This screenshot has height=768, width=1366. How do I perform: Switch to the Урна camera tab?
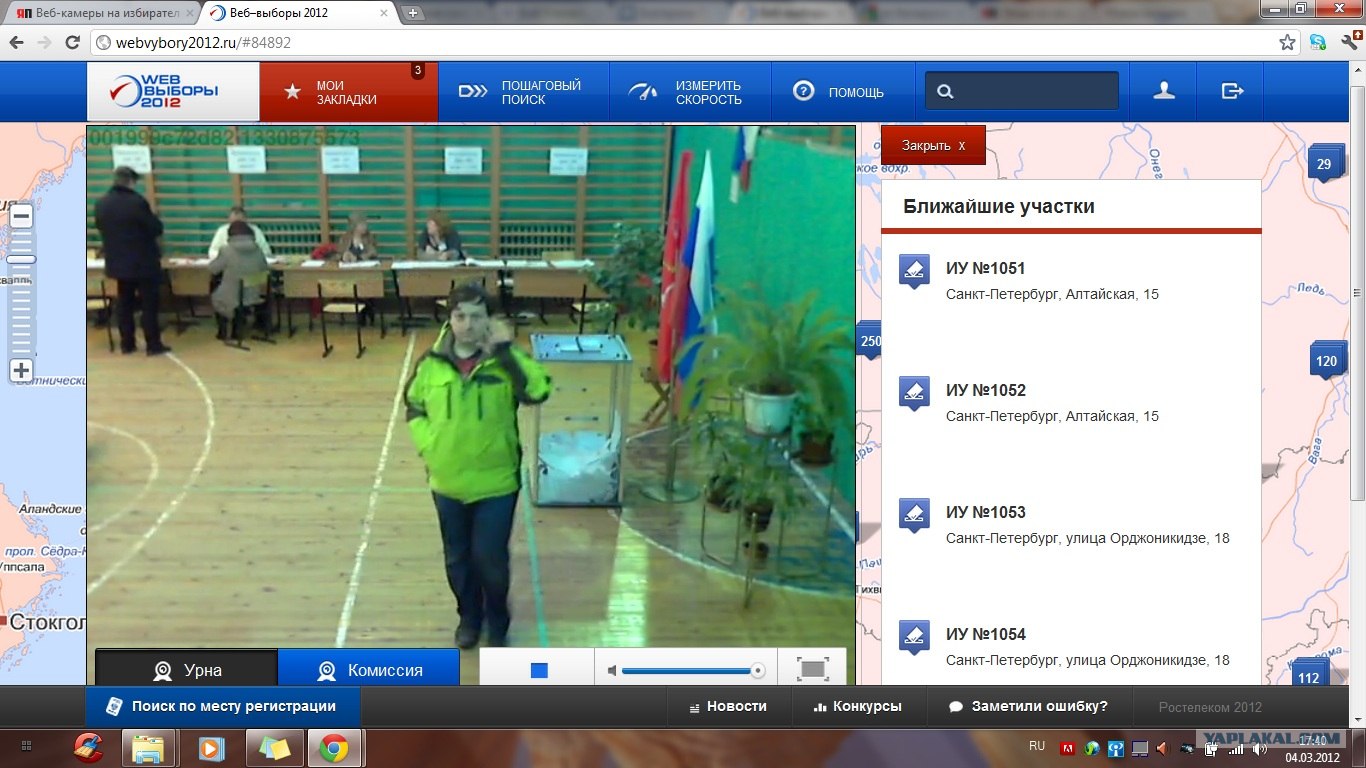click(x=186, y=668)
